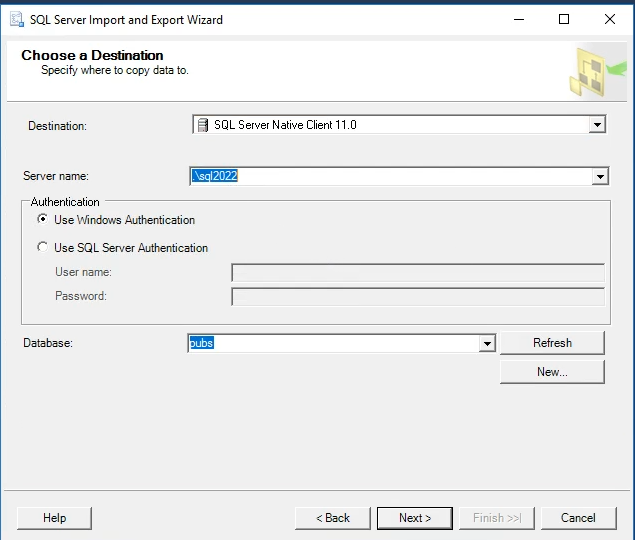The height and width of the screenshot is (540, 635).
Task: Expand the Server name dropdown arrow
Action: (x=600, y=177)
